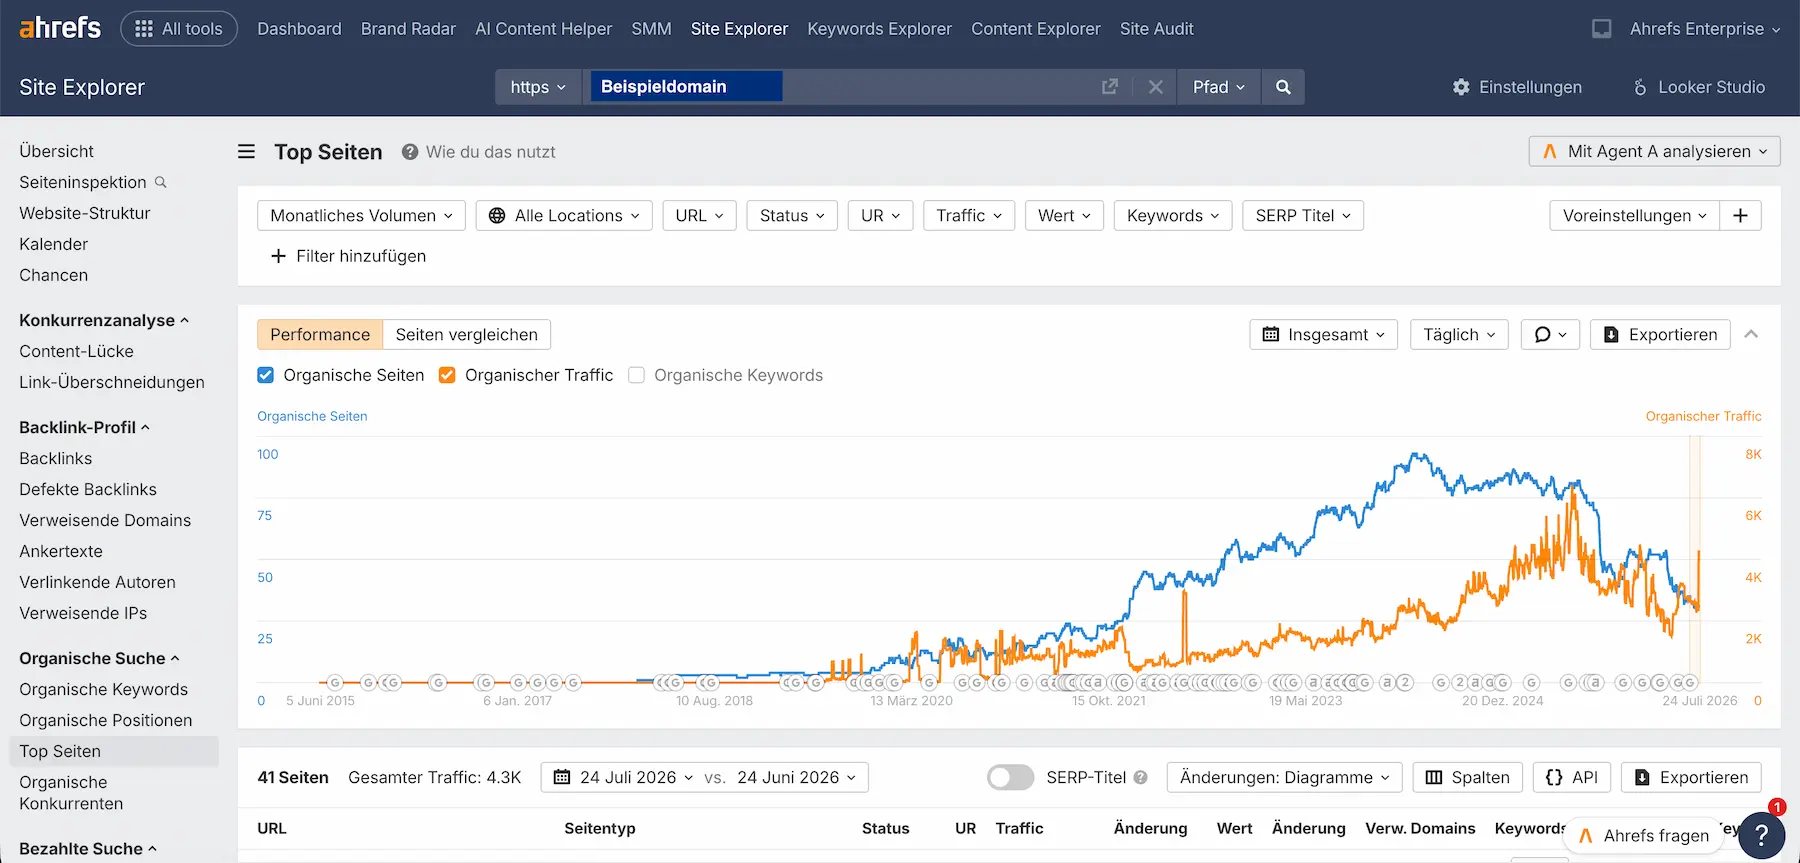Collapse the Konkurrenzanalyse section

[104, 320]
